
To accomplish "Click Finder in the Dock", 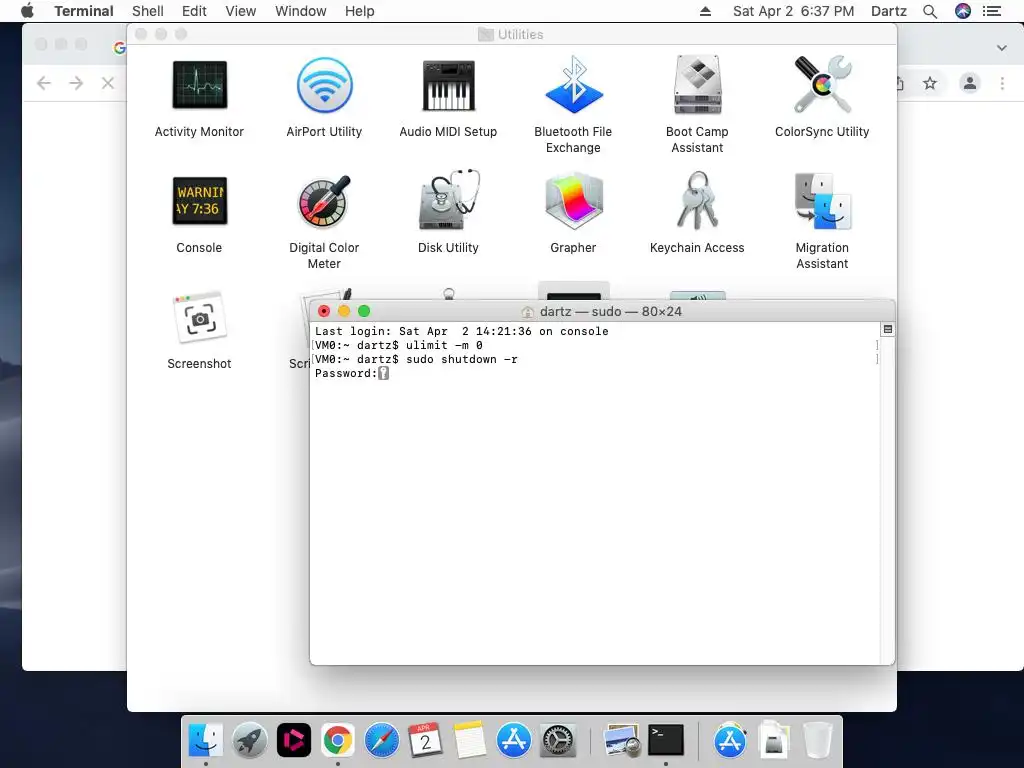I will click(205, 740).
